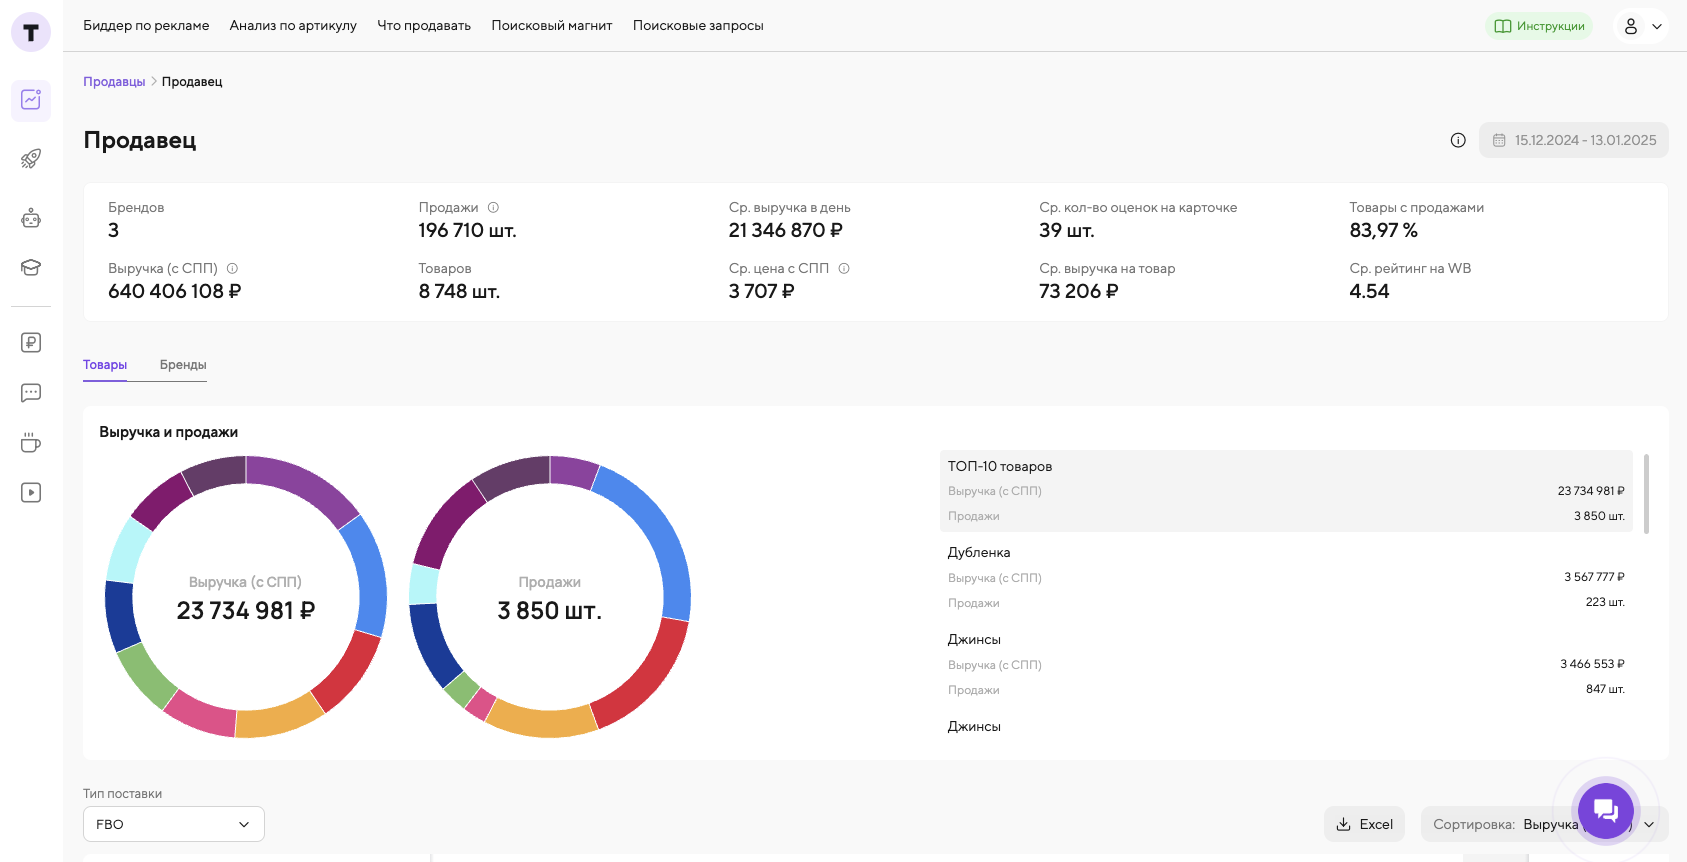Open the video play sidebar icon
This screenshot has height=862, width=1687.
pos(31,493)
